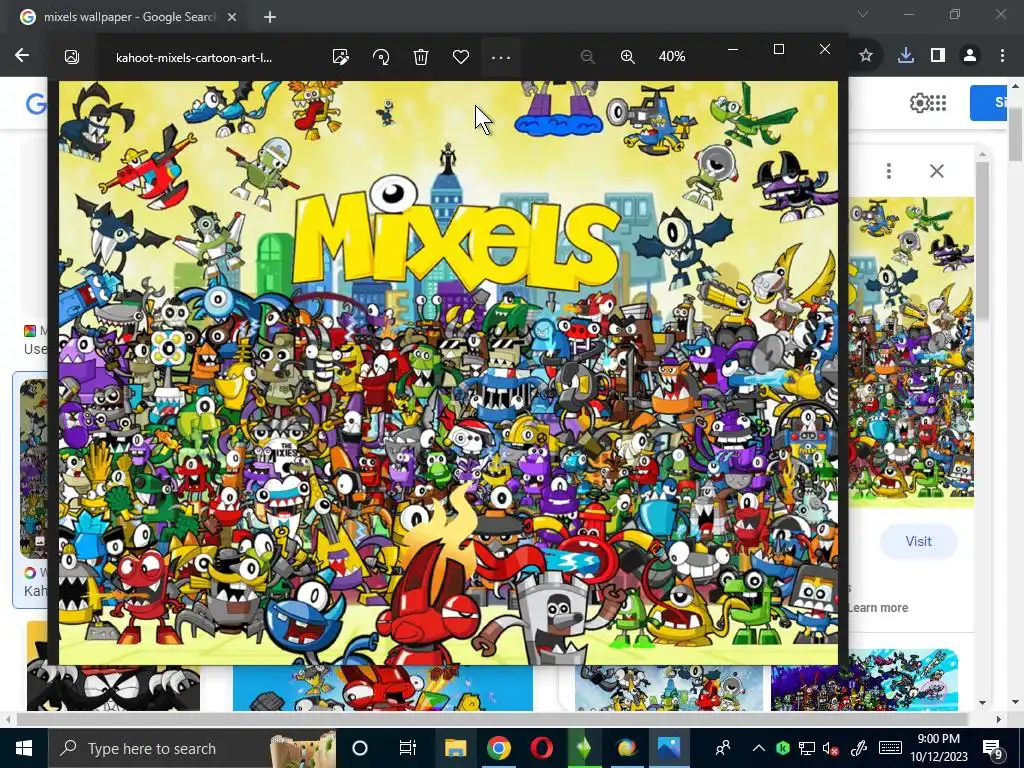Toggle the Chrome side panel
The image size is (1024, 768).
[x=938, y=56]
